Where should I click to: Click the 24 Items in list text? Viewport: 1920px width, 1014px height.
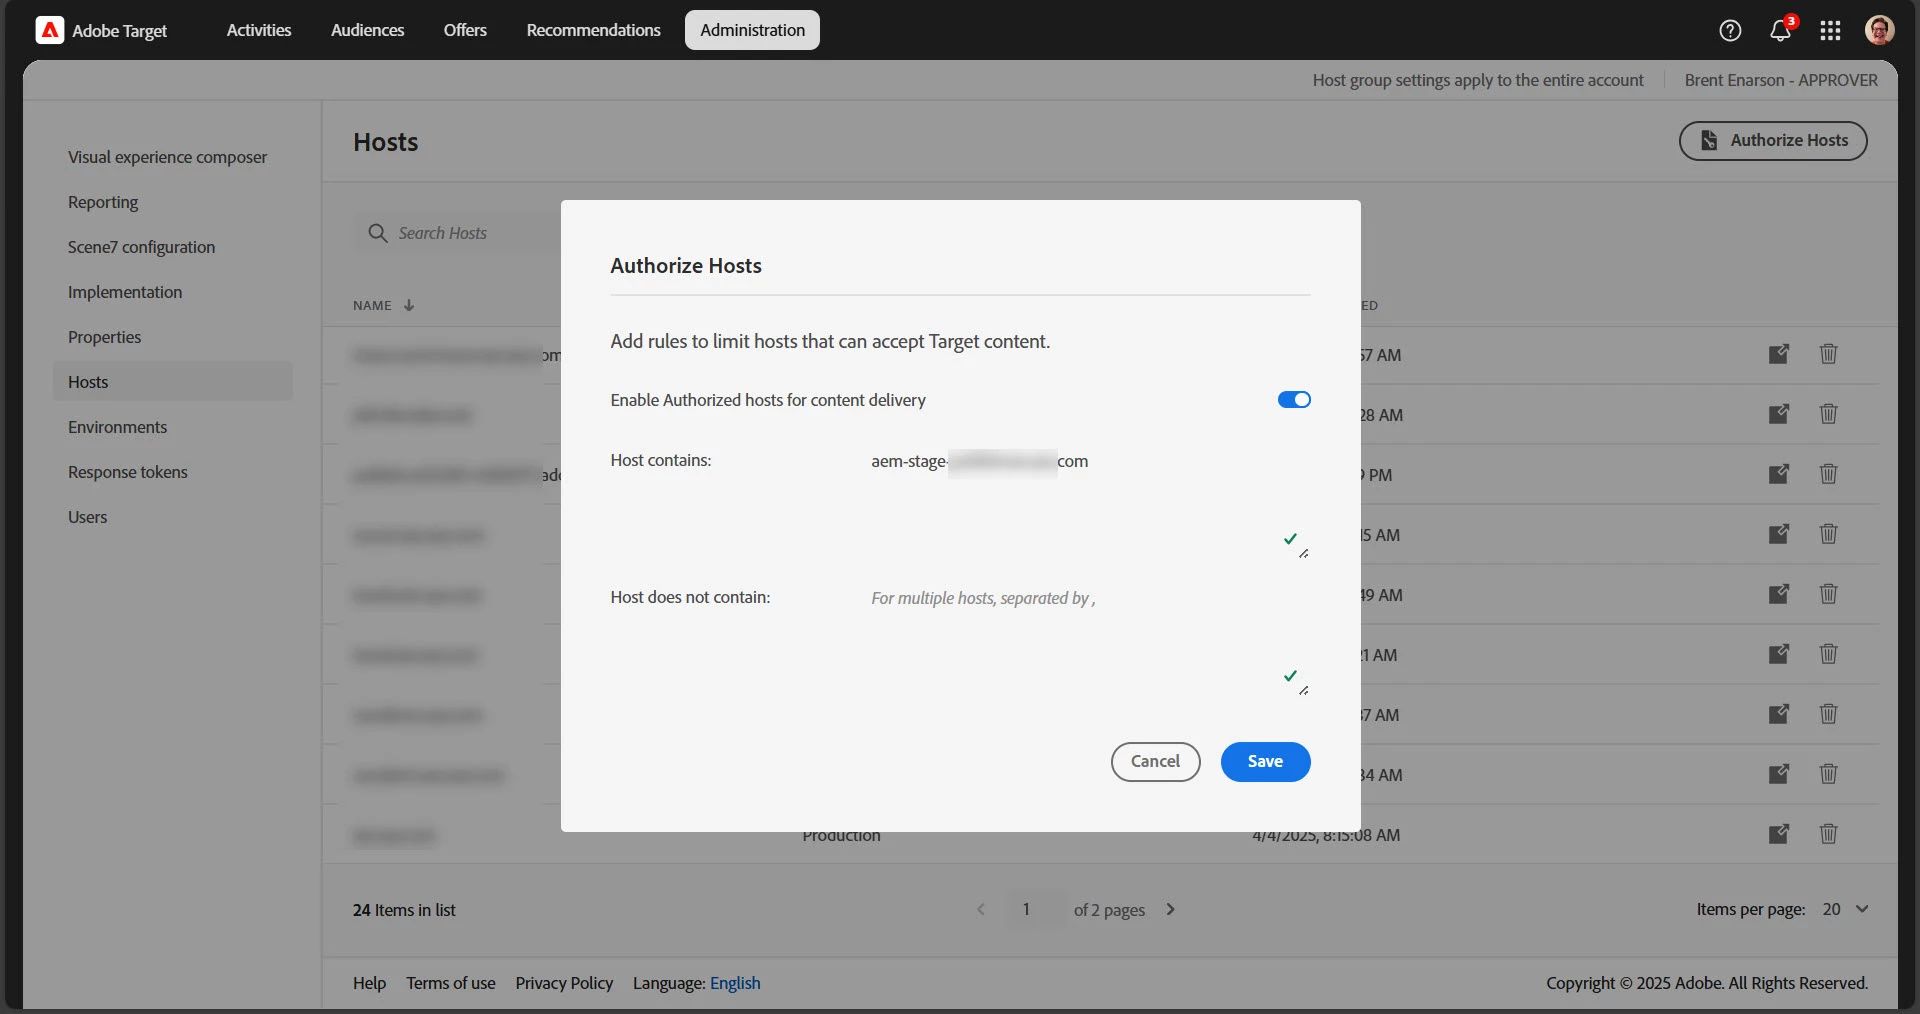point(404,910)
